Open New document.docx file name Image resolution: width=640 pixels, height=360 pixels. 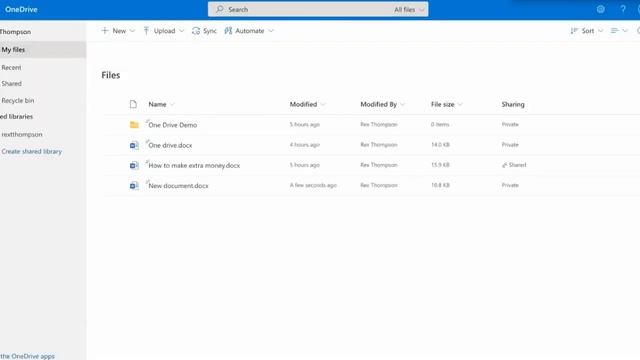(x=178, y=186)
